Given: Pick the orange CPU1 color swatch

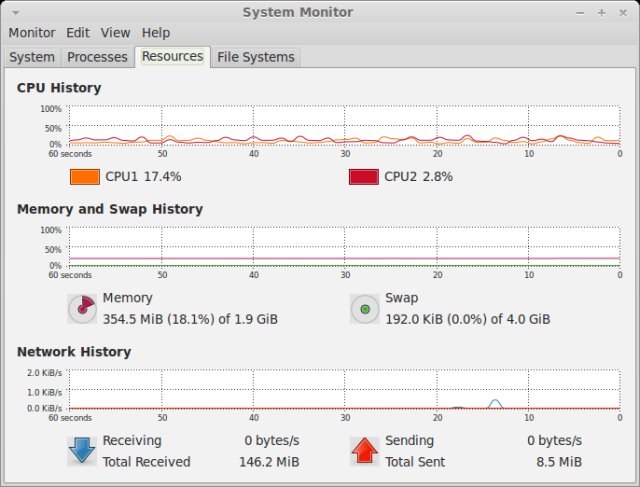Looking at the screenshot, I should [84, 177].
